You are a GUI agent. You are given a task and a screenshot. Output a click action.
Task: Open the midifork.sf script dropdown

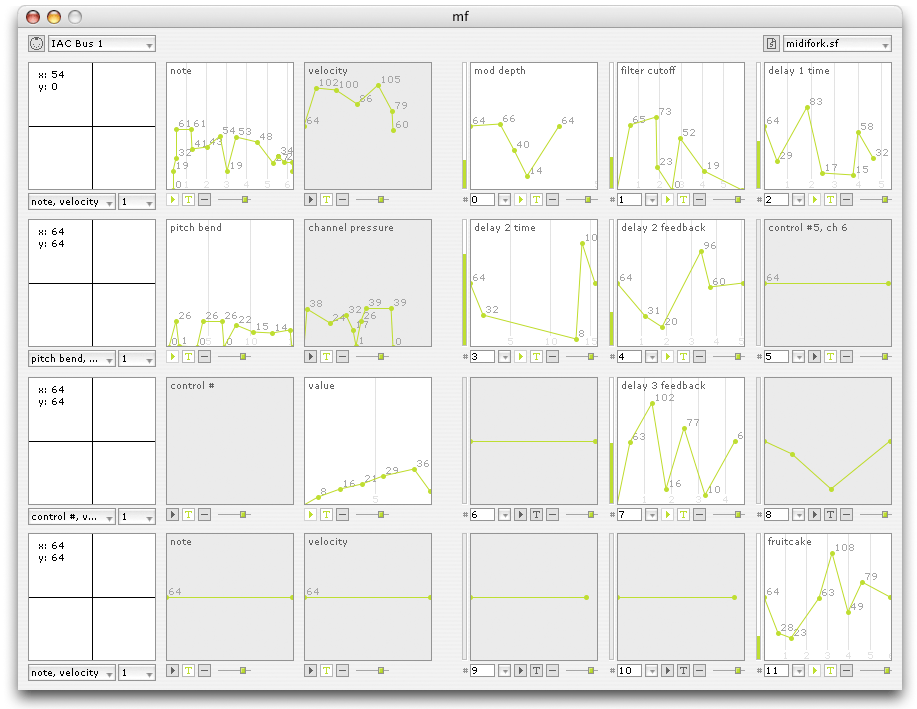click(837, 44)
